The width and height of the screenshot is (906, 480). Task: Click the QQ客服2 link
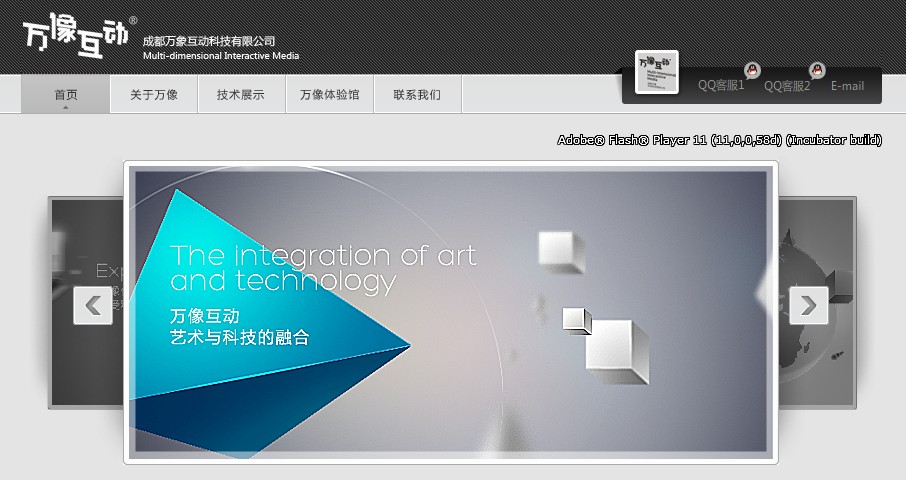tap(787, 86)
